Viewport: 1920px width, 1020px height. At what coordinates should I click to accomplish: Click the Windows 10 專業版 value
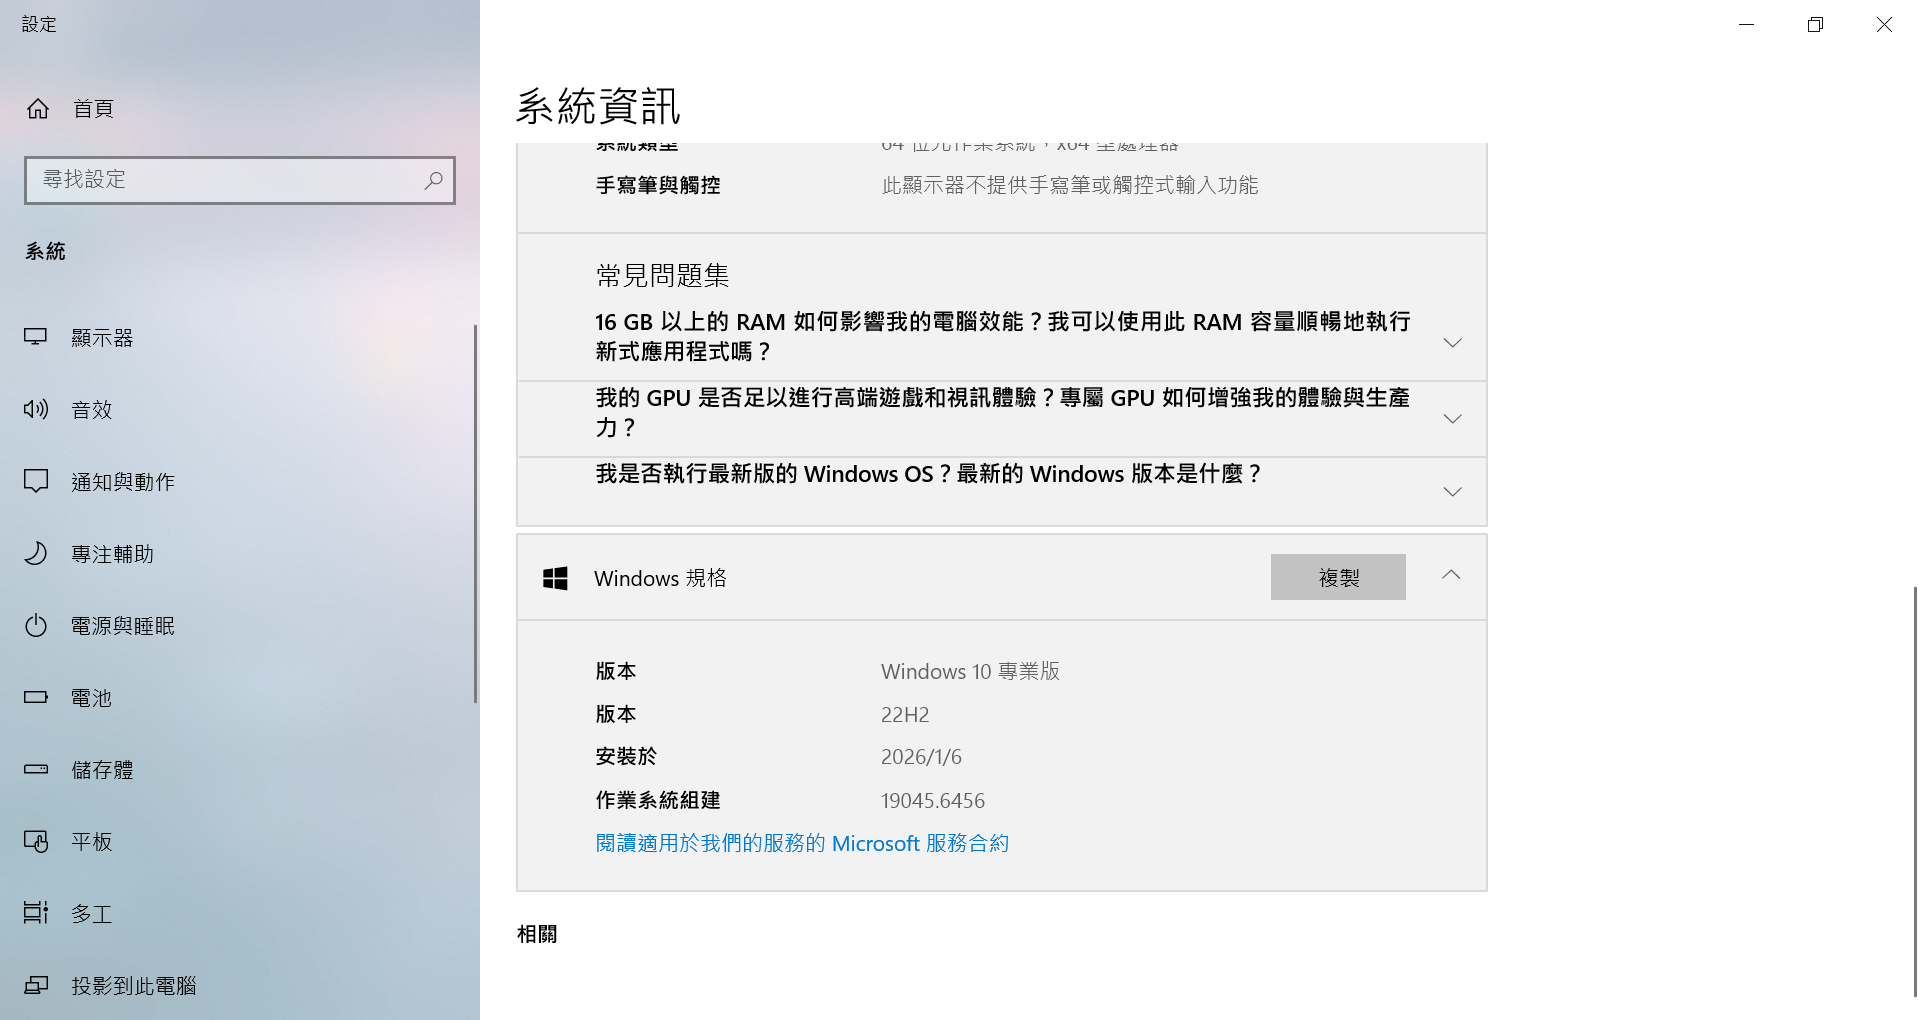tap(970, 671)
